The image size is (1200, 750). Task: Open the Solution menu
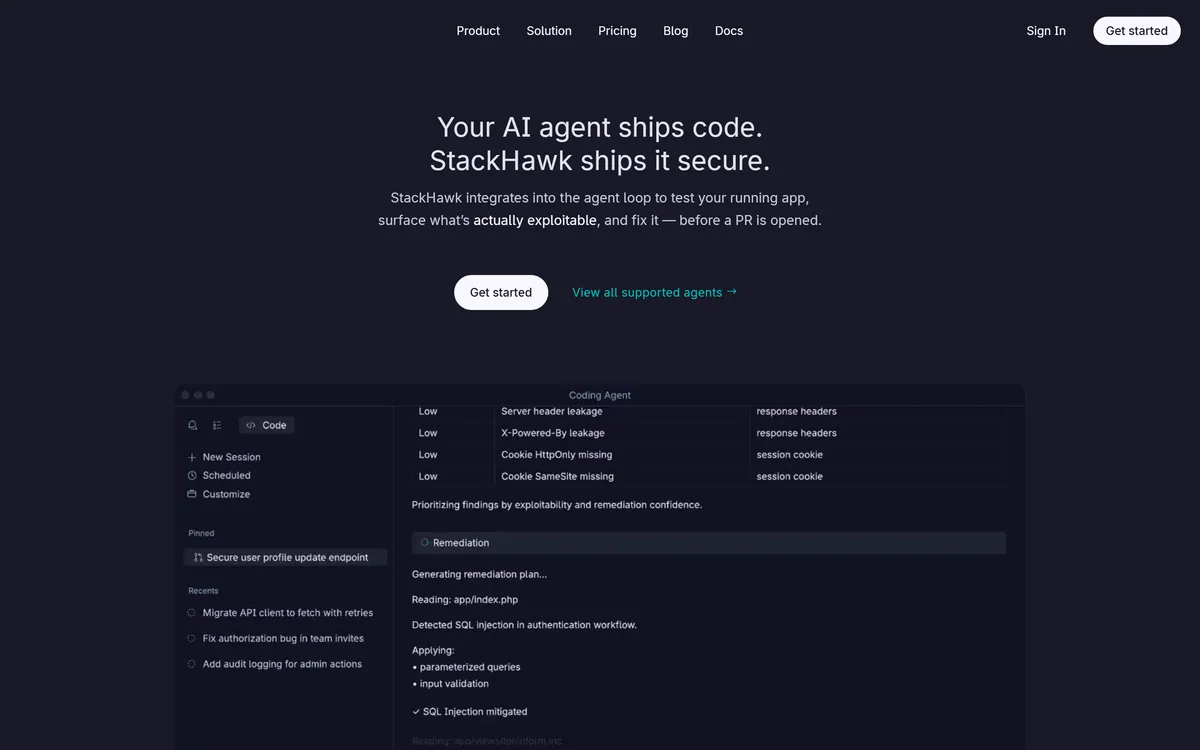point(549,31)
